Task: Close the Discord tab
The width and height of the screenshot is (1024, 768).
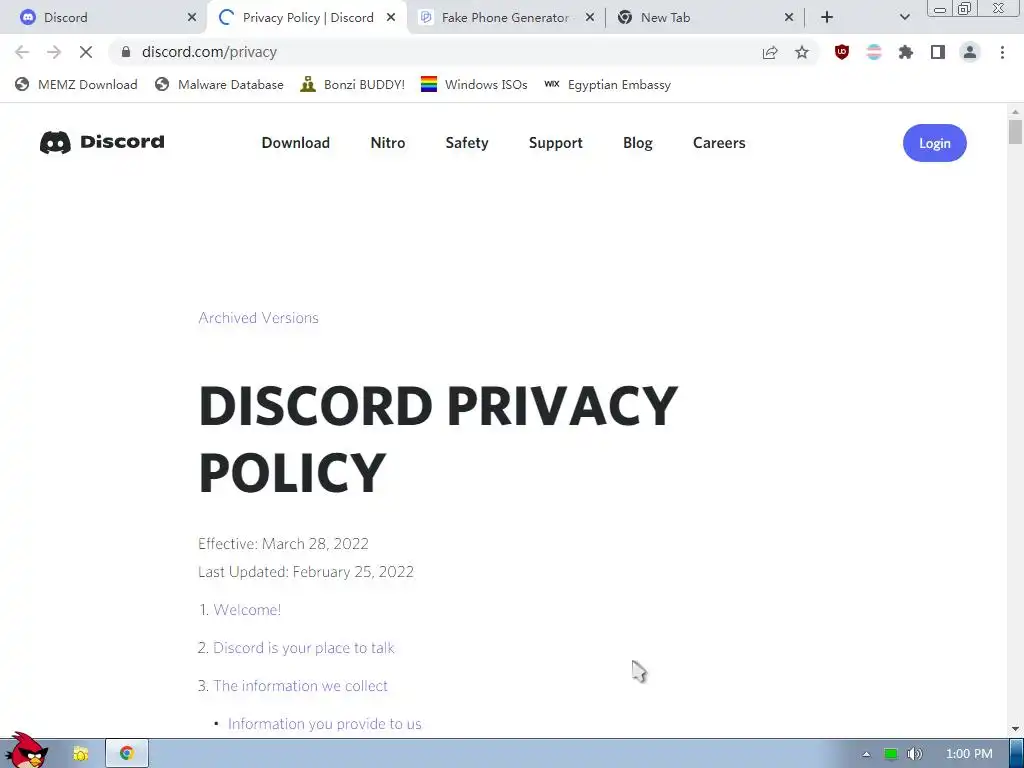Action: [192, 18]
